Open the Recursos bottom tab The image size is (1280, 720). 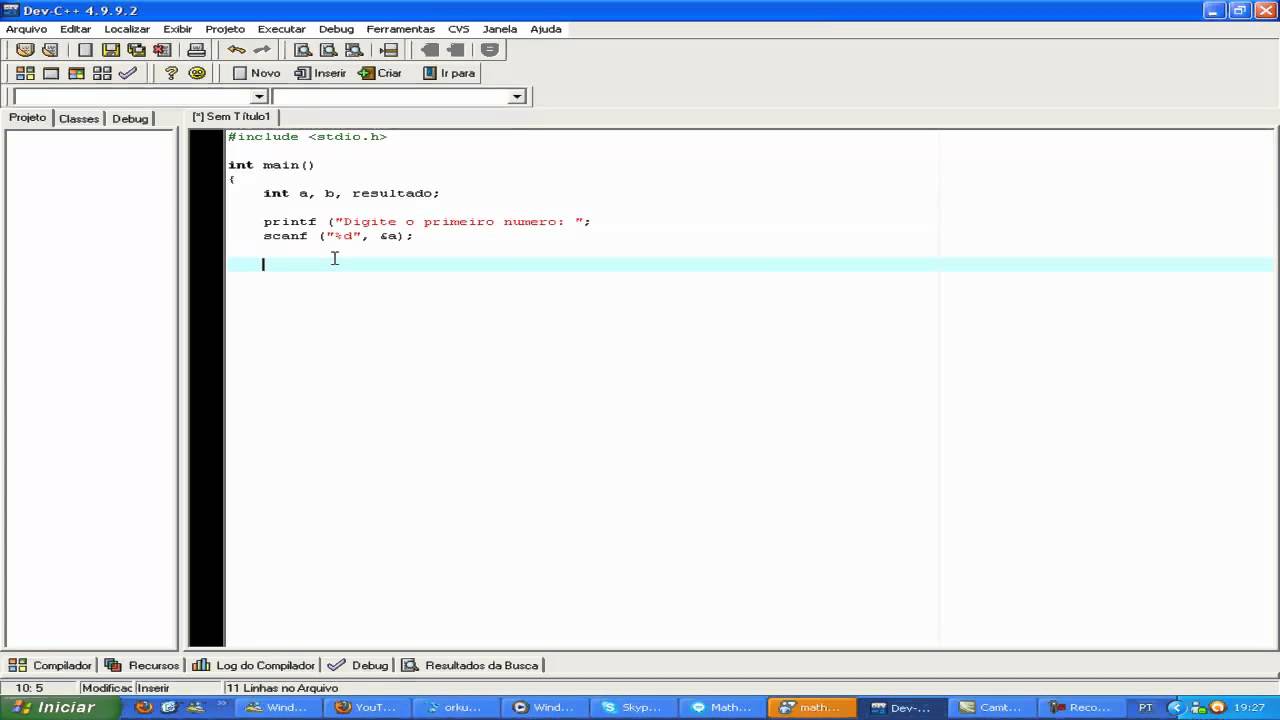coord(142,665)
